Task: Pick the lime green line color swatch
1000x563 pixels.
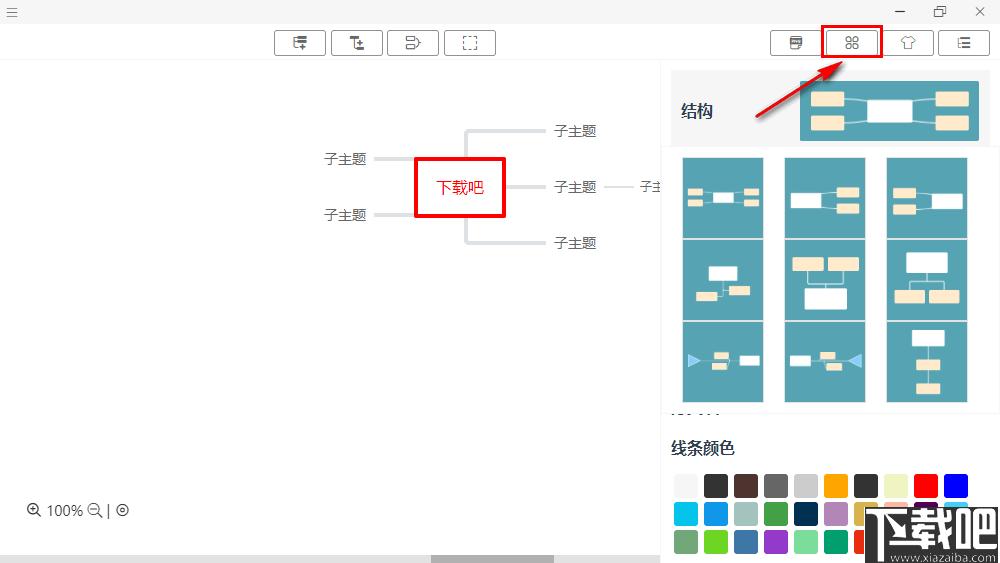Action: (x=716, y=542)
